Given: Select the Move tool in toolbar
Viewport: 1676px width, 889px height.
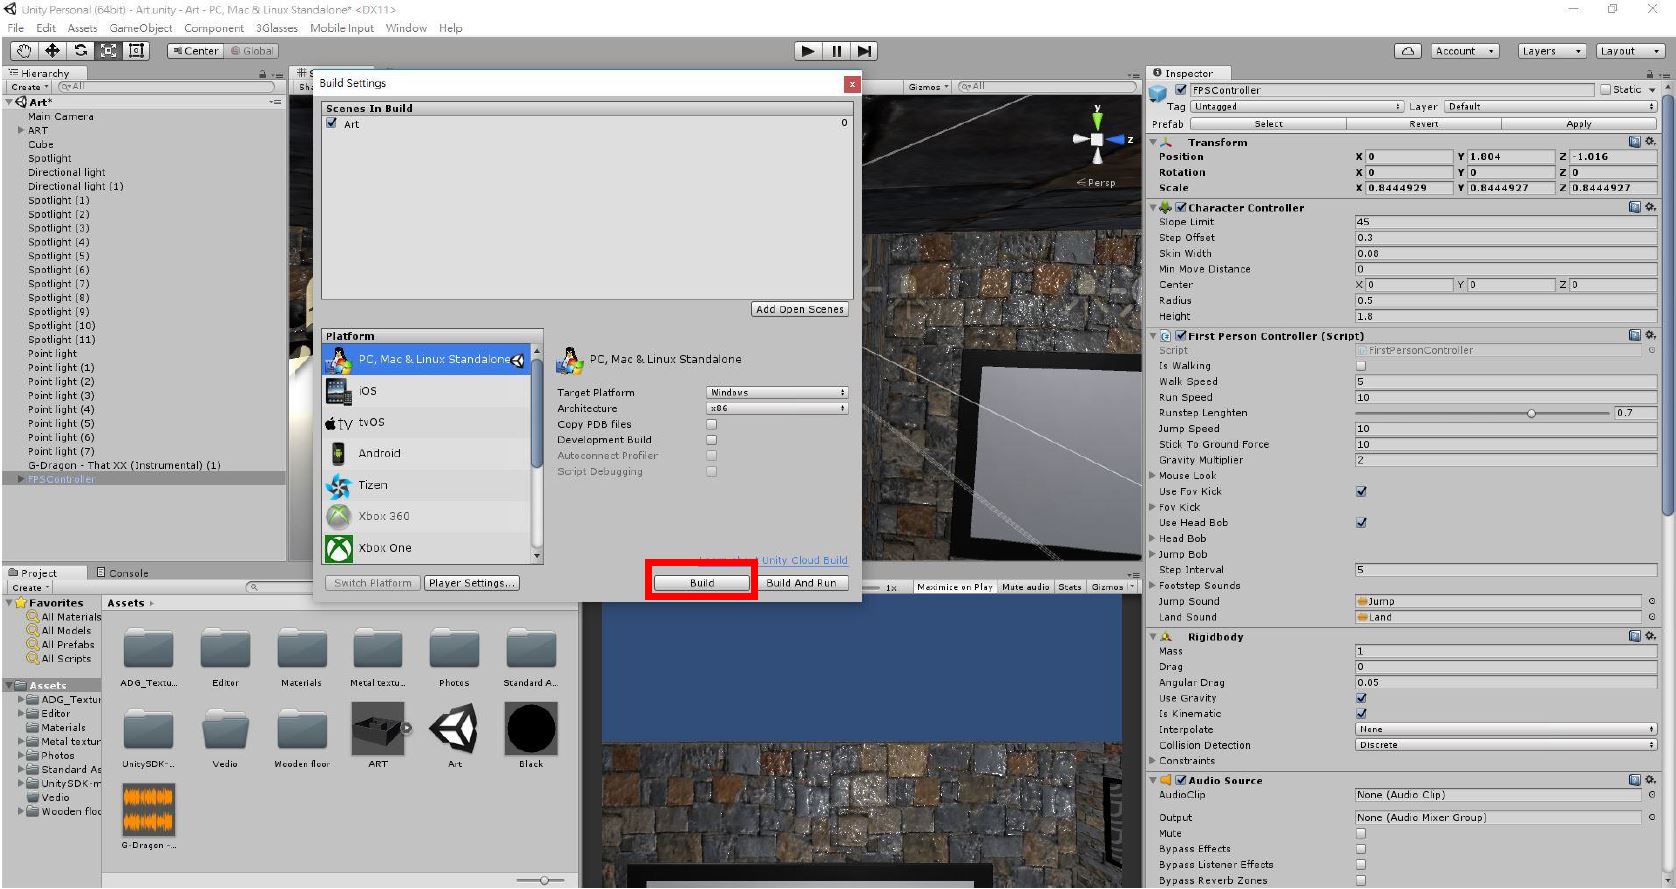Looking at the screenshot, I should 52,51.
